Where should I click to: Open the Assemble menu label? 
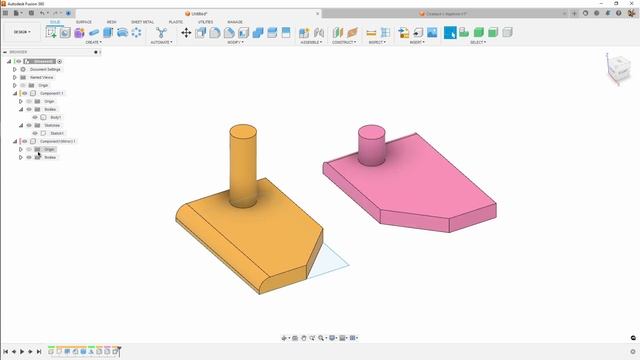311,42
